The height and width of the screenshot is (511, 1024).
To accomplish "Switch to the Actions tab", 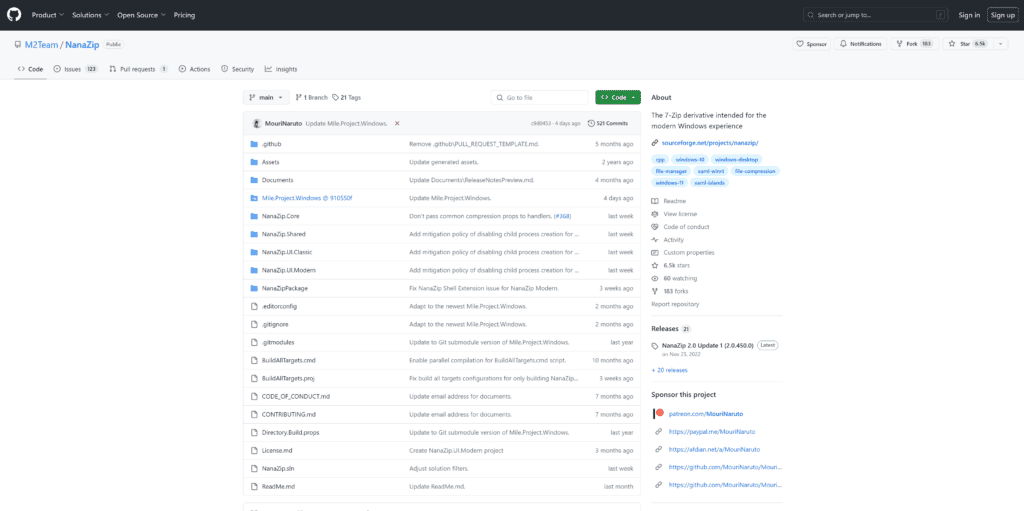I will 195,69.
